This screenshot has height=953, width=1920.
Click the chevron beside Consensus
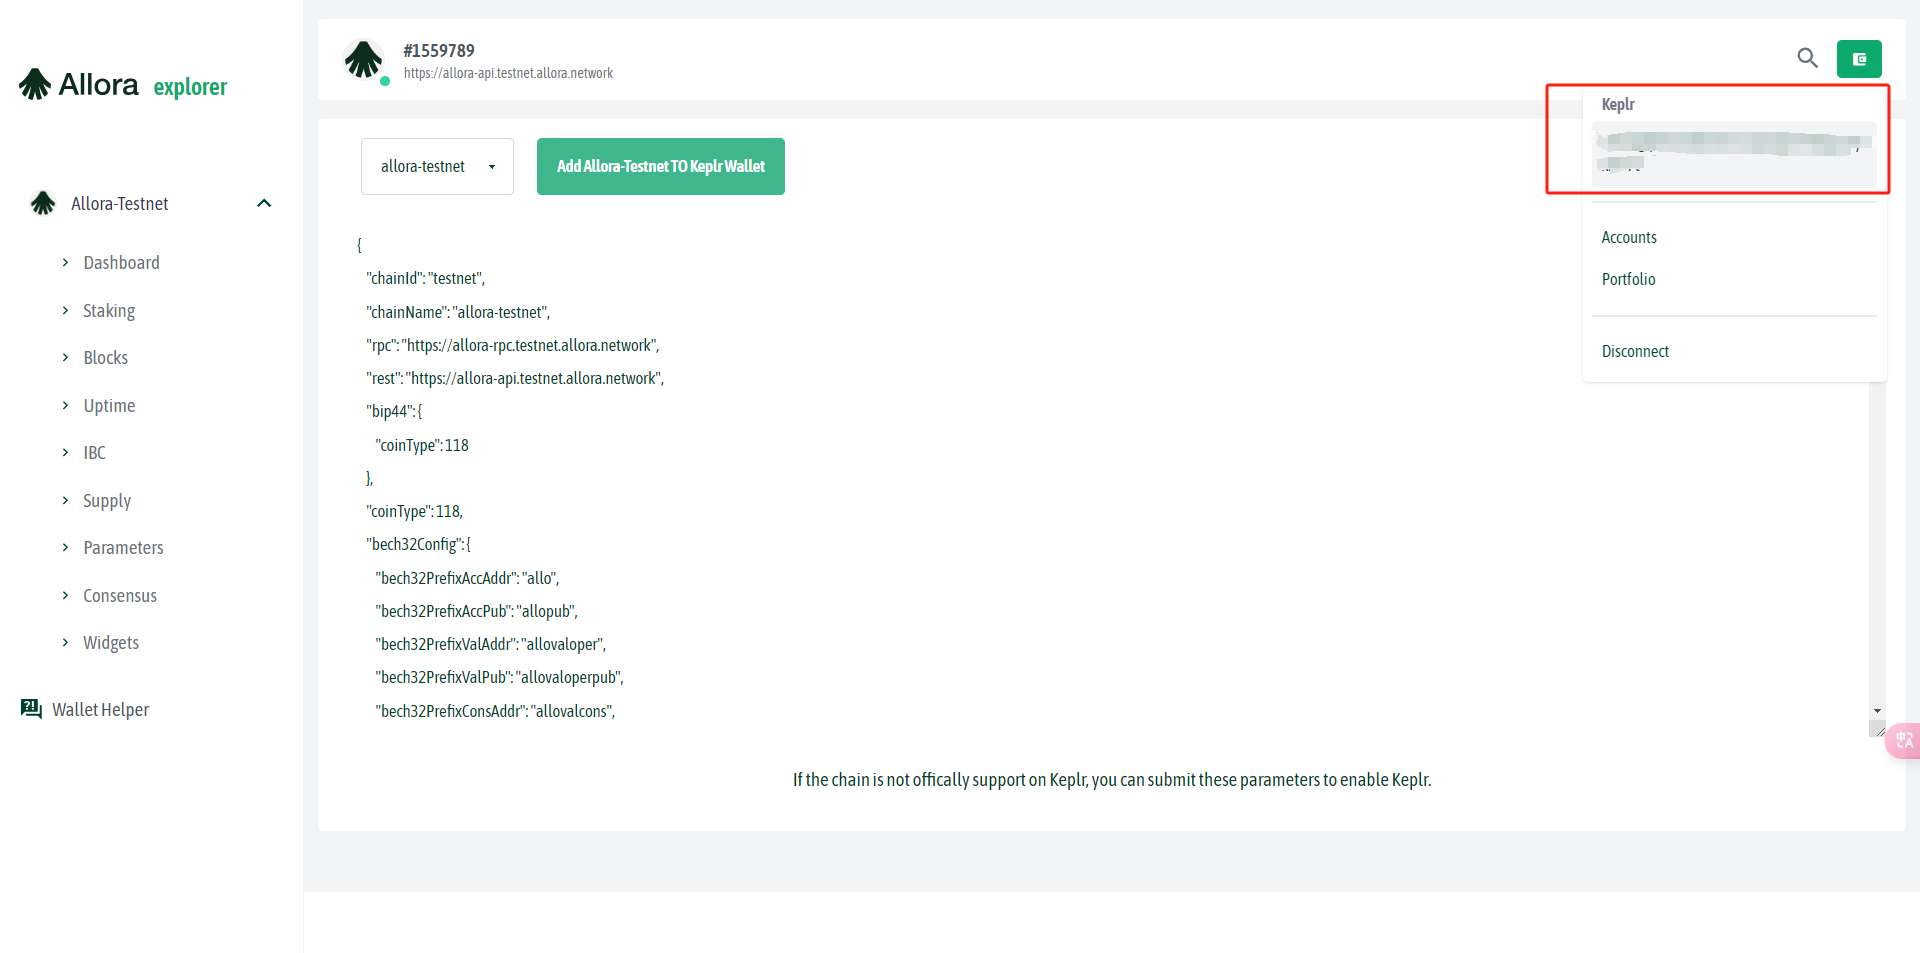pos(65,595)
